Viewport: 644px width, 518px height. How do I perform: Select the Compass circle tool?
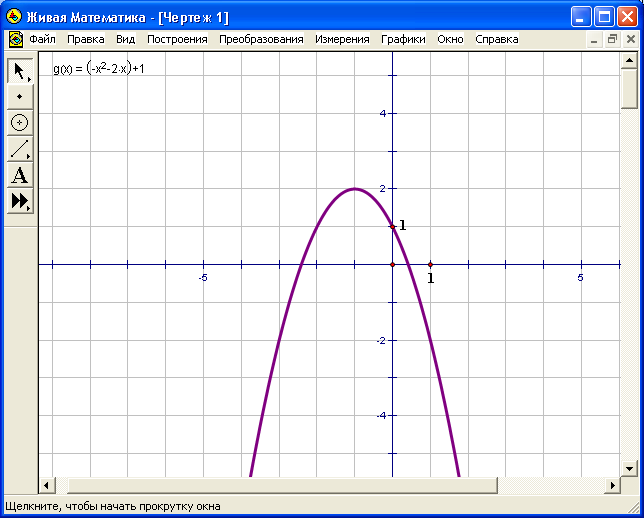(20, 122)
